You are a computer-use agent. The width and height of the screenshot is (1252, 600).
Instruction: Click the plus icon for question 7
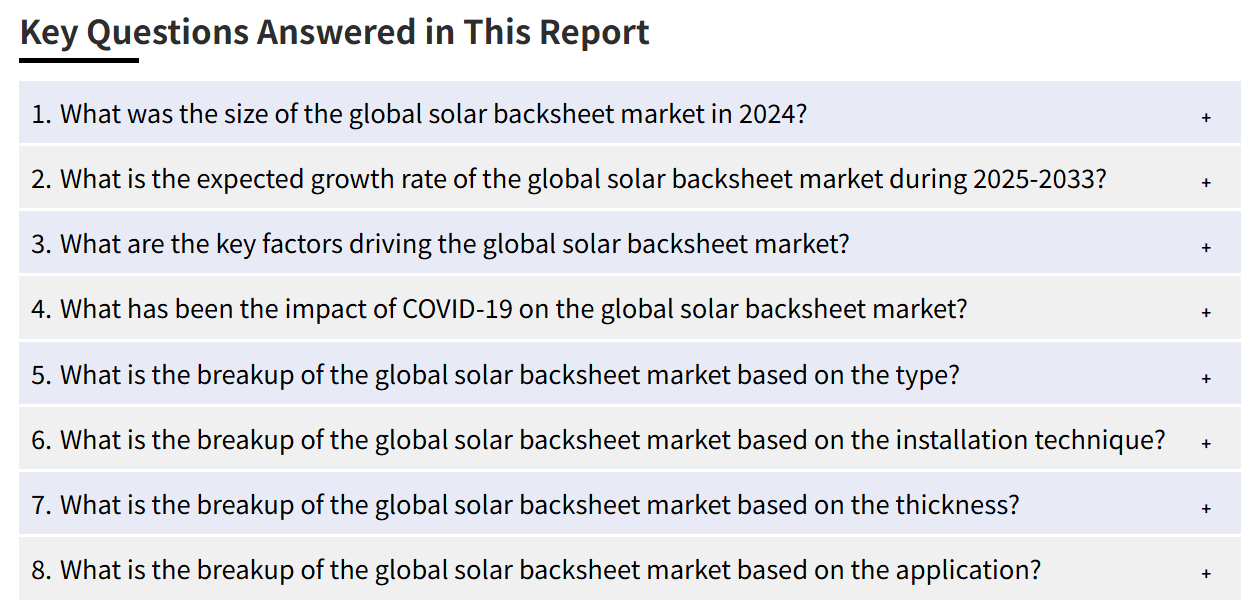pos(1206,508)
